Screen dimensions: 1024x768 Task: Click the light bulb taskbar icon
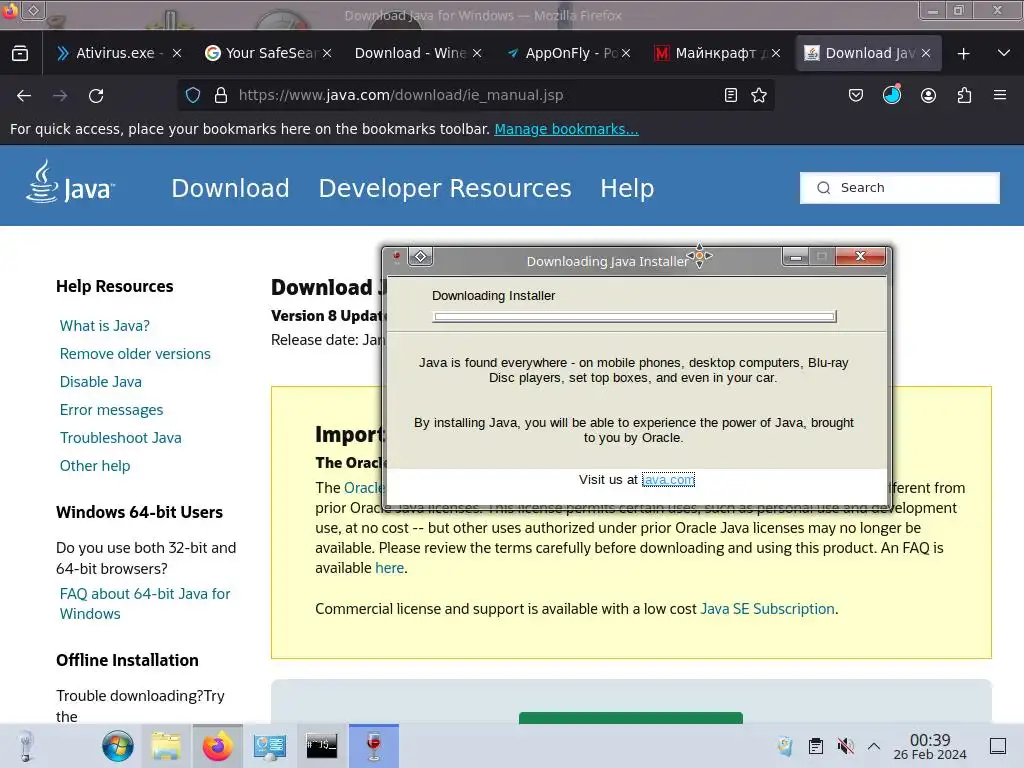(25, 746)
